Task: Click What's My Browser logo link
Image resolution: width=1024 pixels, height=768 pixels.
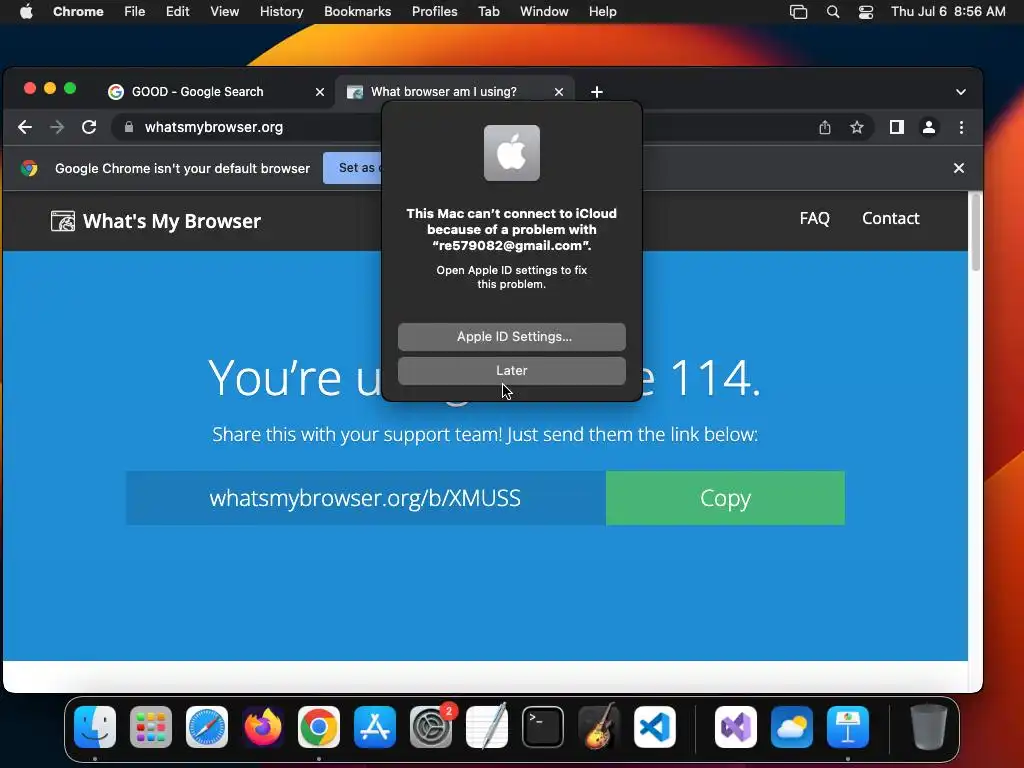Action: point(156,221)
